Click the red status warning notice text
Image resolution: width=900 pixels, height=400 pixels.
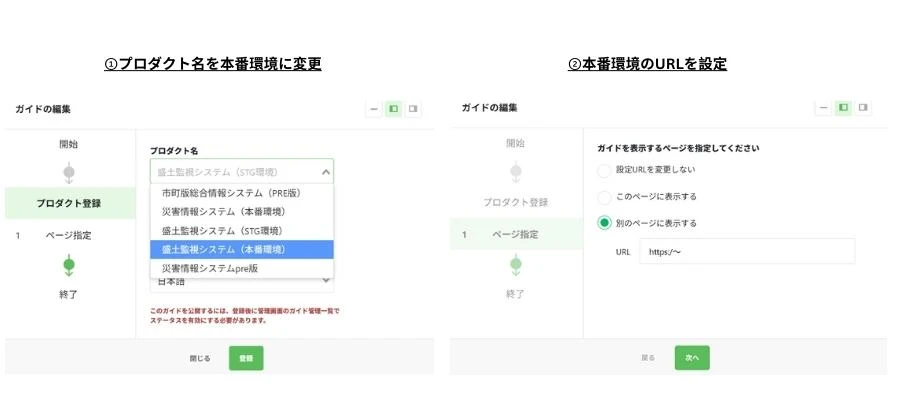pos(244,316)
